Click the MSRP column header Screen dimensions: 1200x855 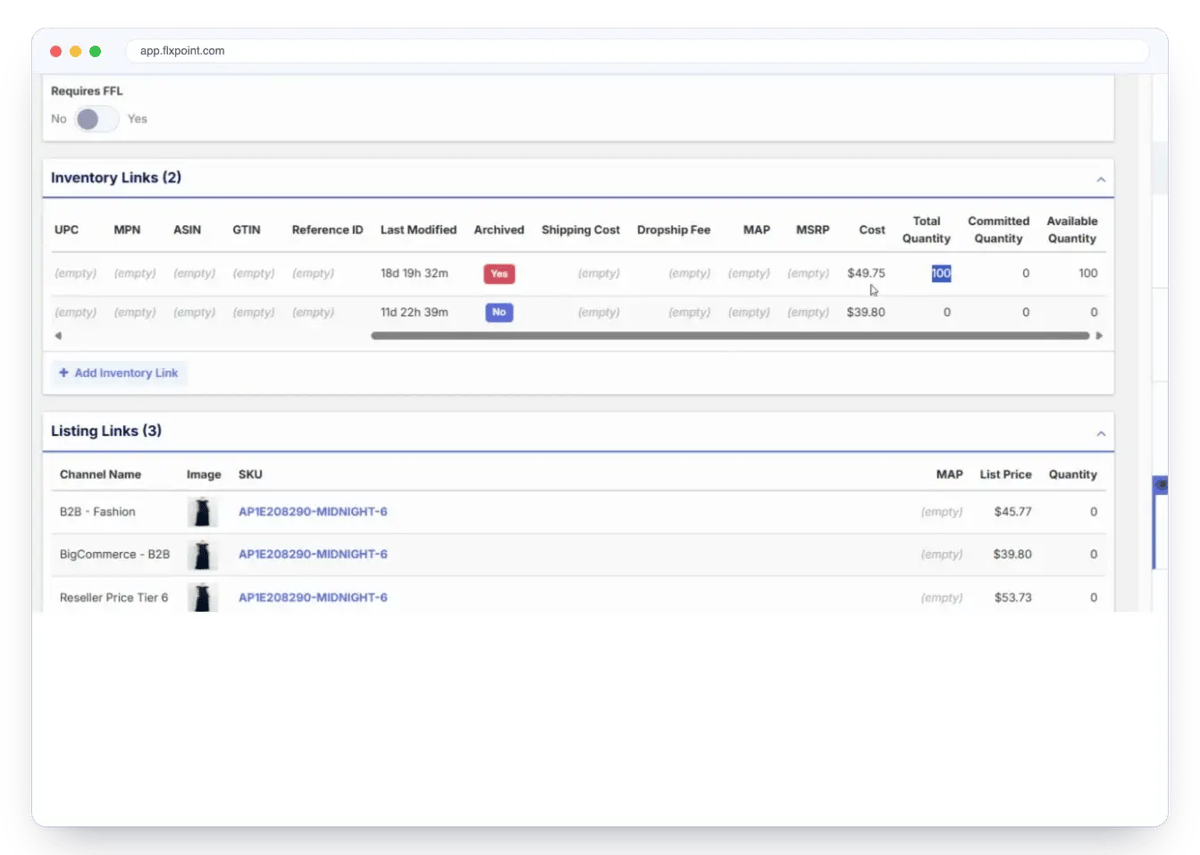(813, 230)
